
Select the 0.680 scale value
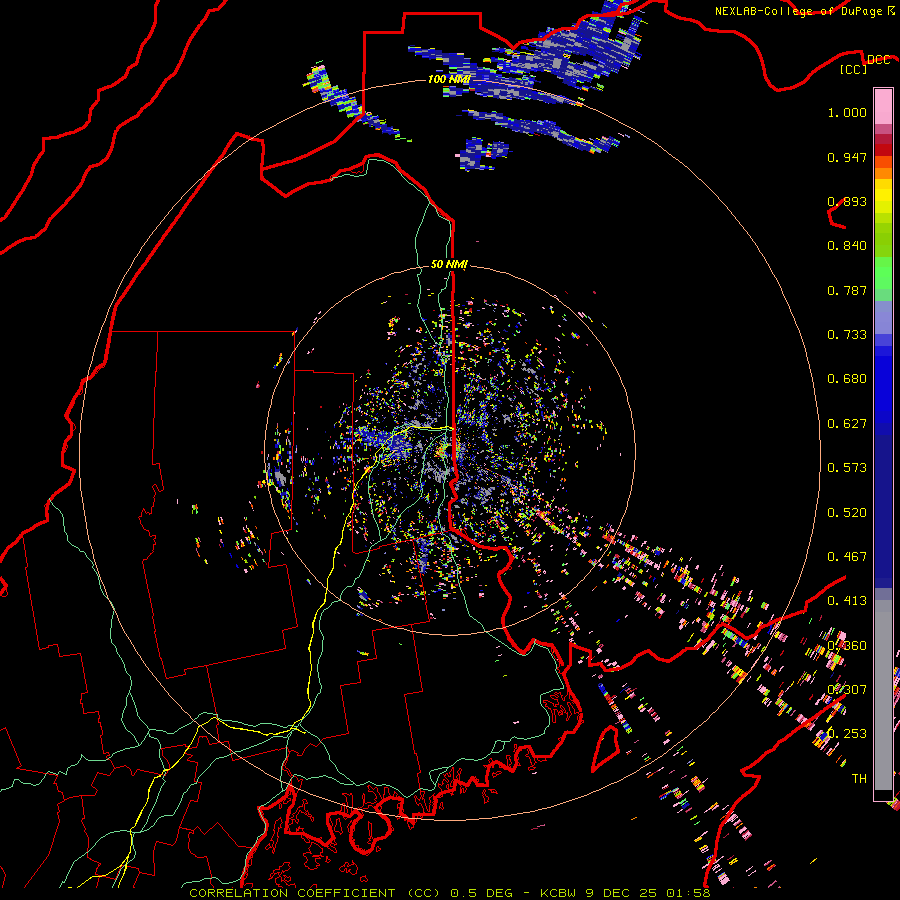click(847, 379)
